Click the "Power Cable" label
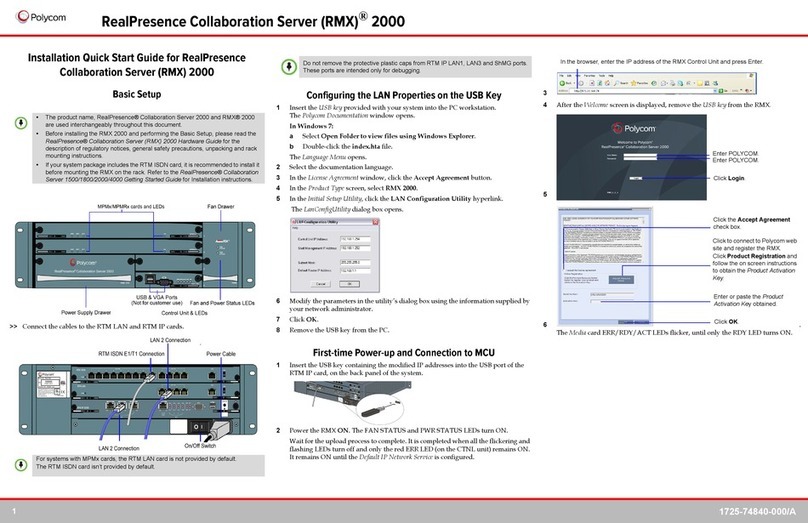 pyautogui.click(x=221, y=354)
